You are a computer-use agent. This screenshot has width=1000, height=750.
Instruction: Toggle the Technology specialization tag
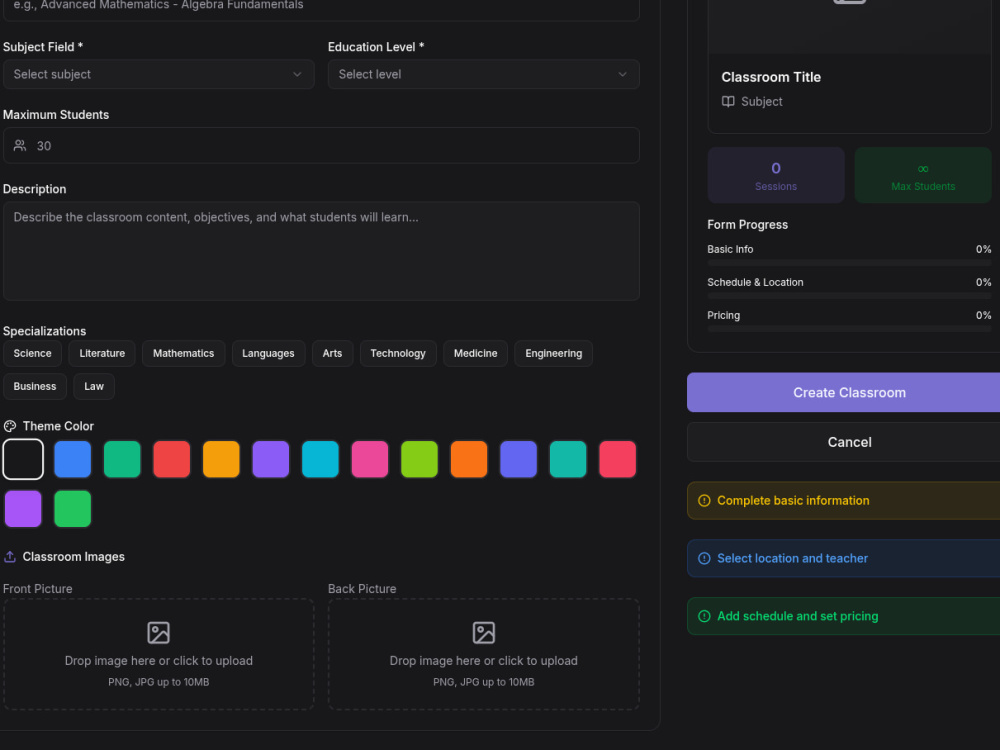(398, 353)
